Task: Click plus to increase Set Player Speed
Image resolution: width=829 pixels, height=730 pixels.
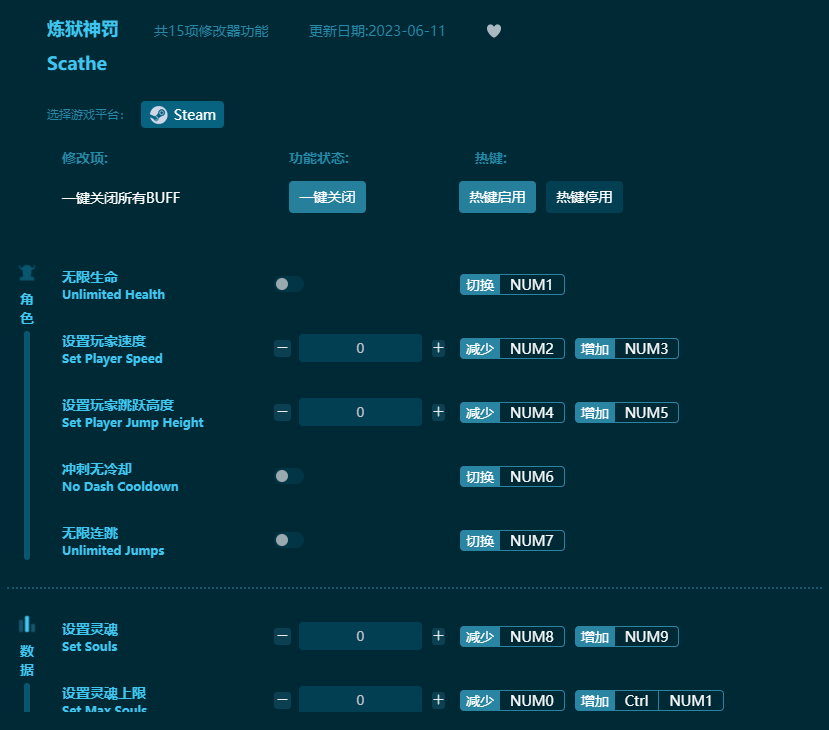Action: pyautogui.click(x=438, y=348)
